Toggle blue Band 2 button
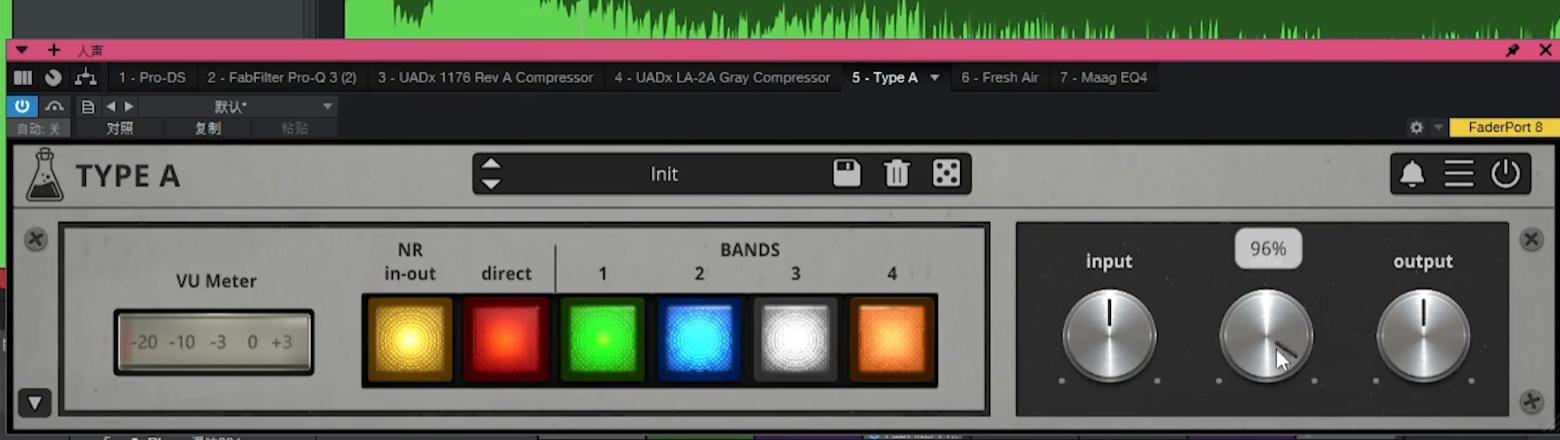The height and width of the screenshot is (440, 1560). coord(699,339)
